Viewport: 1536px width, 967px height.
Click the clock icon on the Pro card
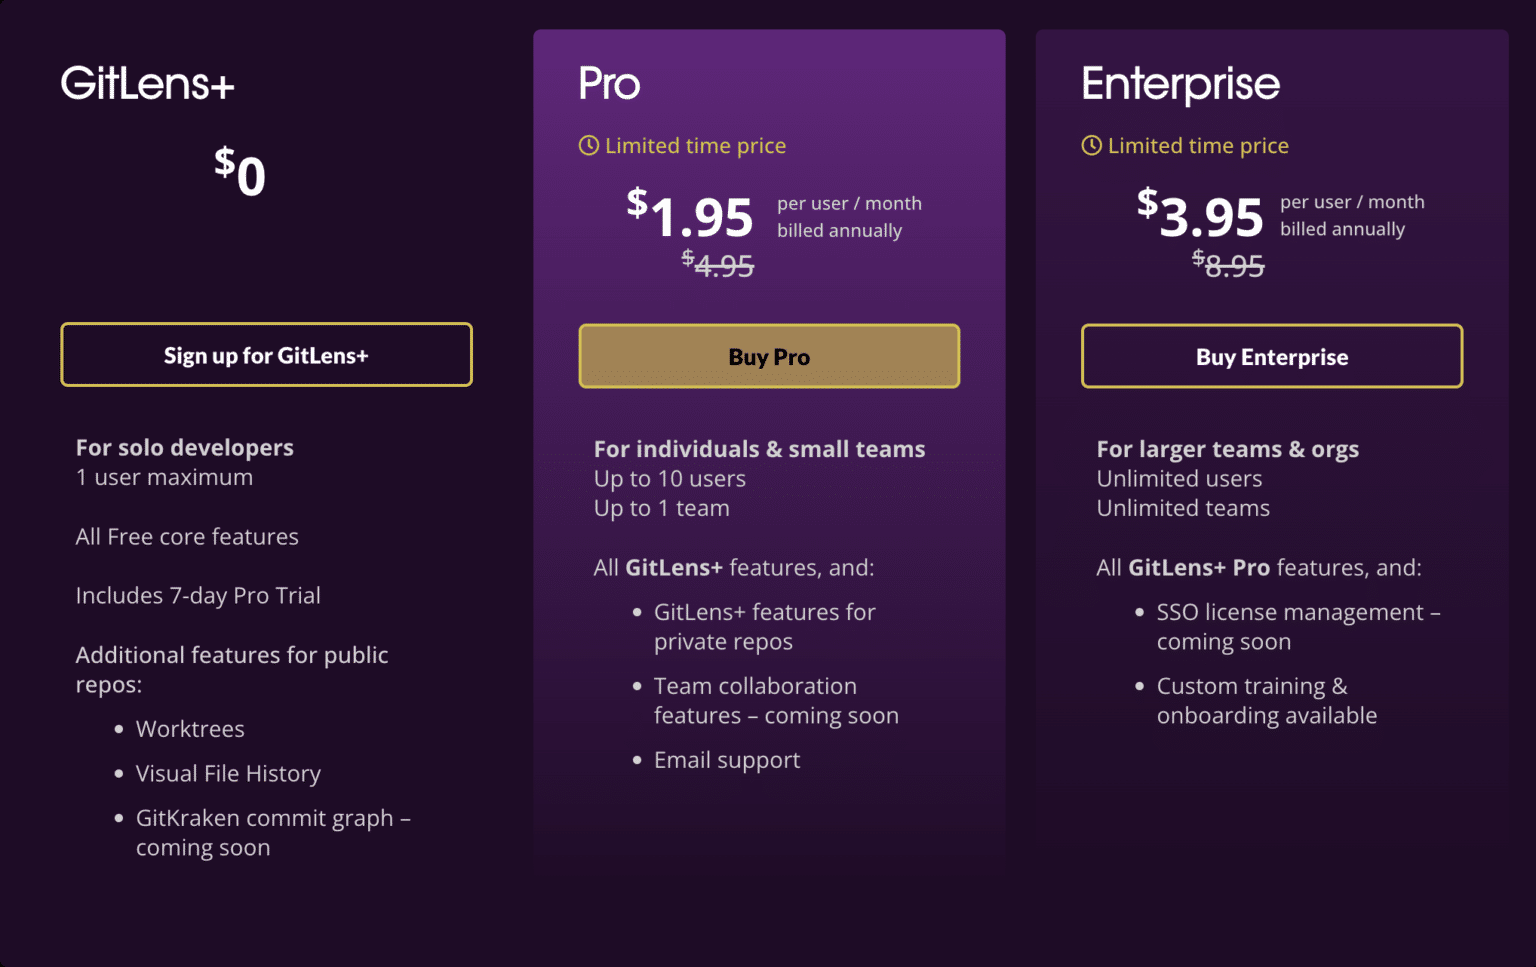click(x=588, y=145)
